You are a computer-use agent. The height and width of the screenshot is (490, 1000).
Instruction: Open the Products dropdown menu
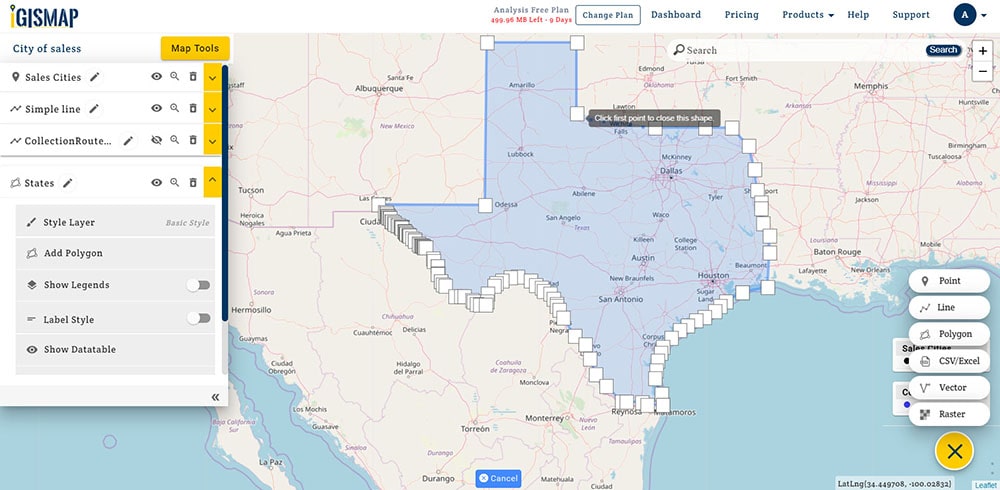[x=808, y=15]
